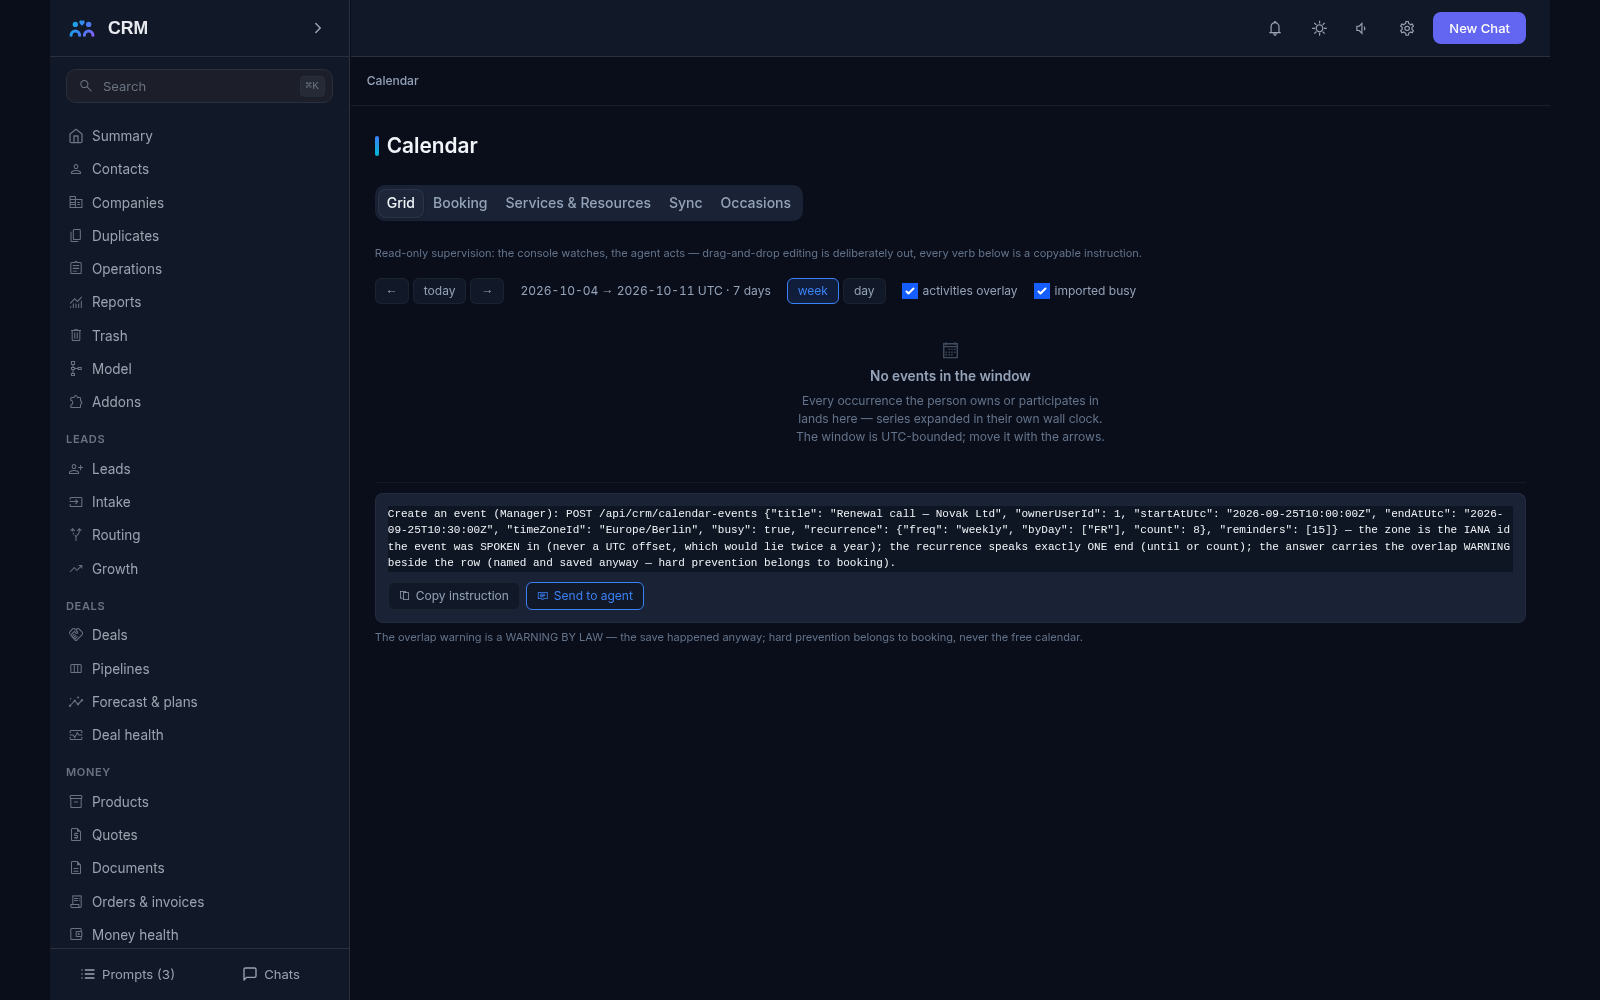Switch to day view
Viewport: 1600px width, 1000px height.
coord(864,291)
